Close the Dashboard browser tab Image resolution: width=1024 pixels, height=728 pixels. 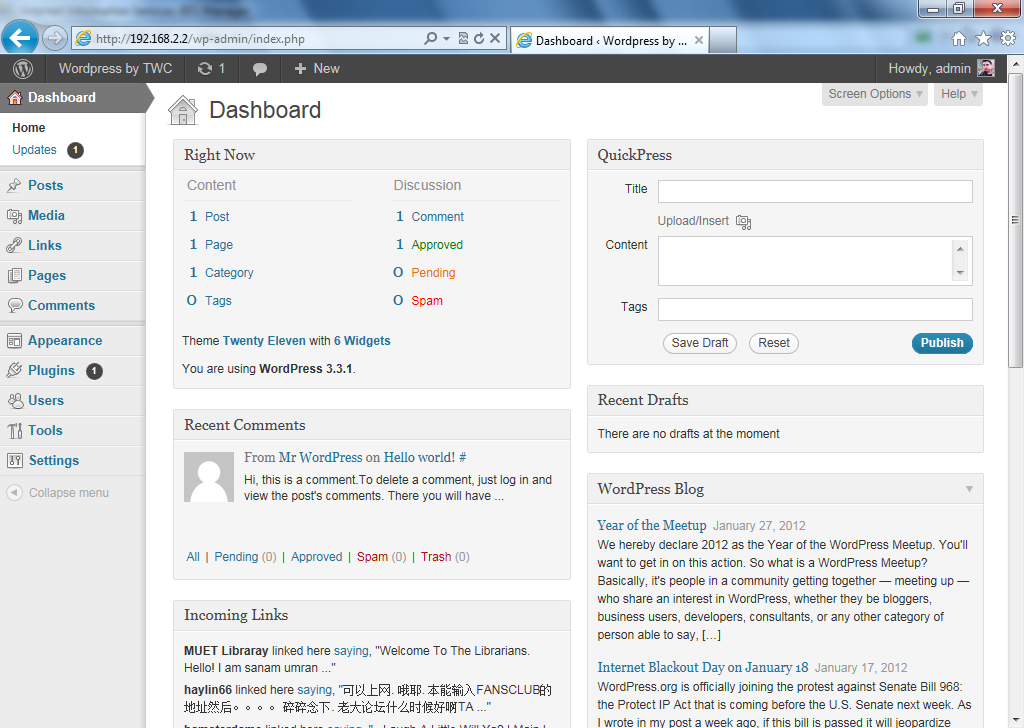tap(699, 40)
